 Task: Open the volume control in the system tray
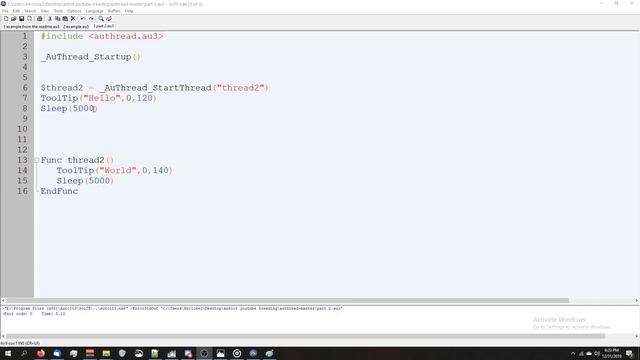(597, 353)
